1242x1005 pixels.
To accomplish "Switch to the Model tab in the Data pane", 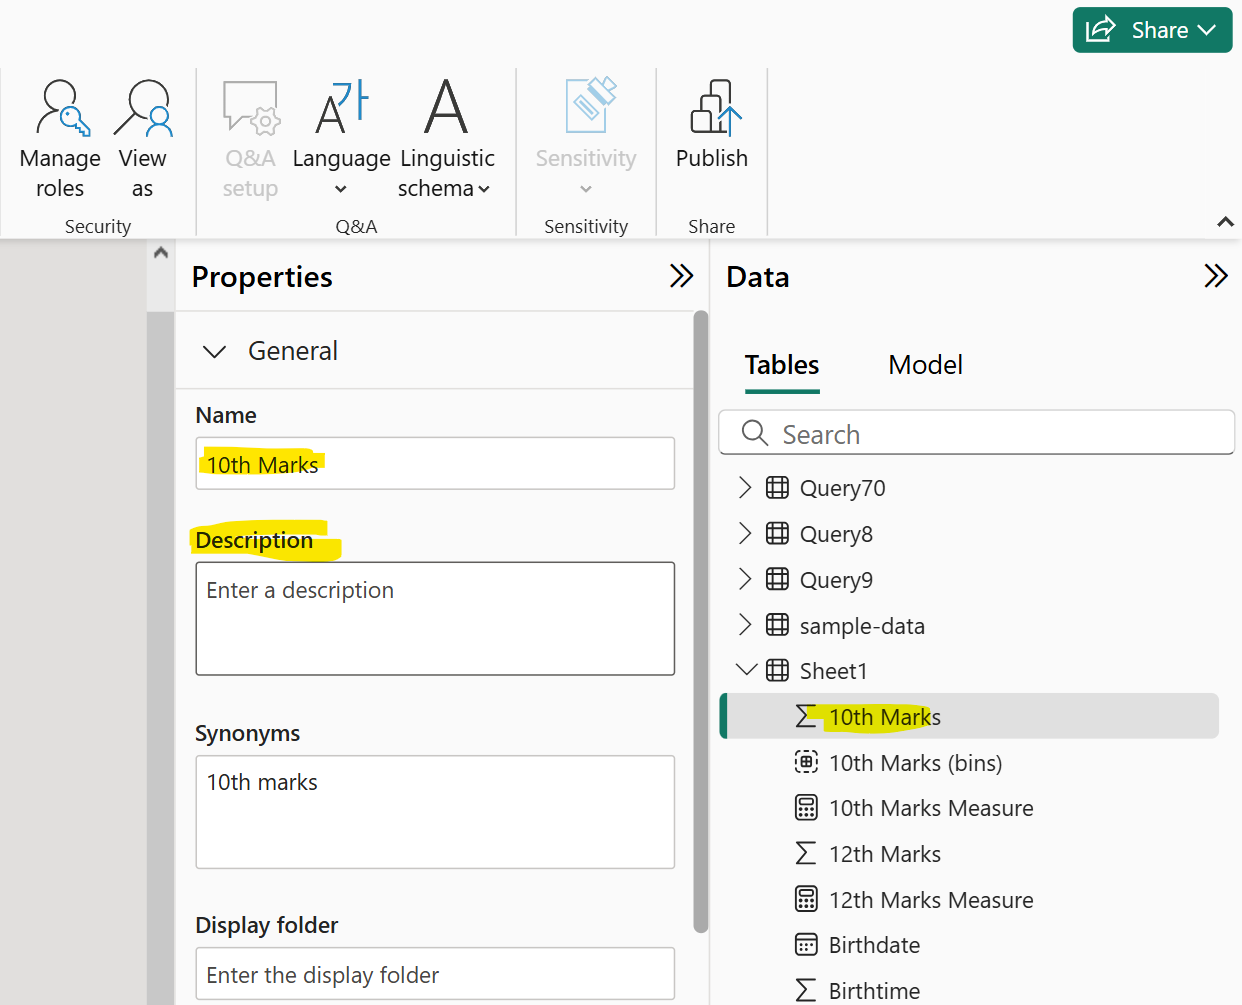I will pos(924,365).
